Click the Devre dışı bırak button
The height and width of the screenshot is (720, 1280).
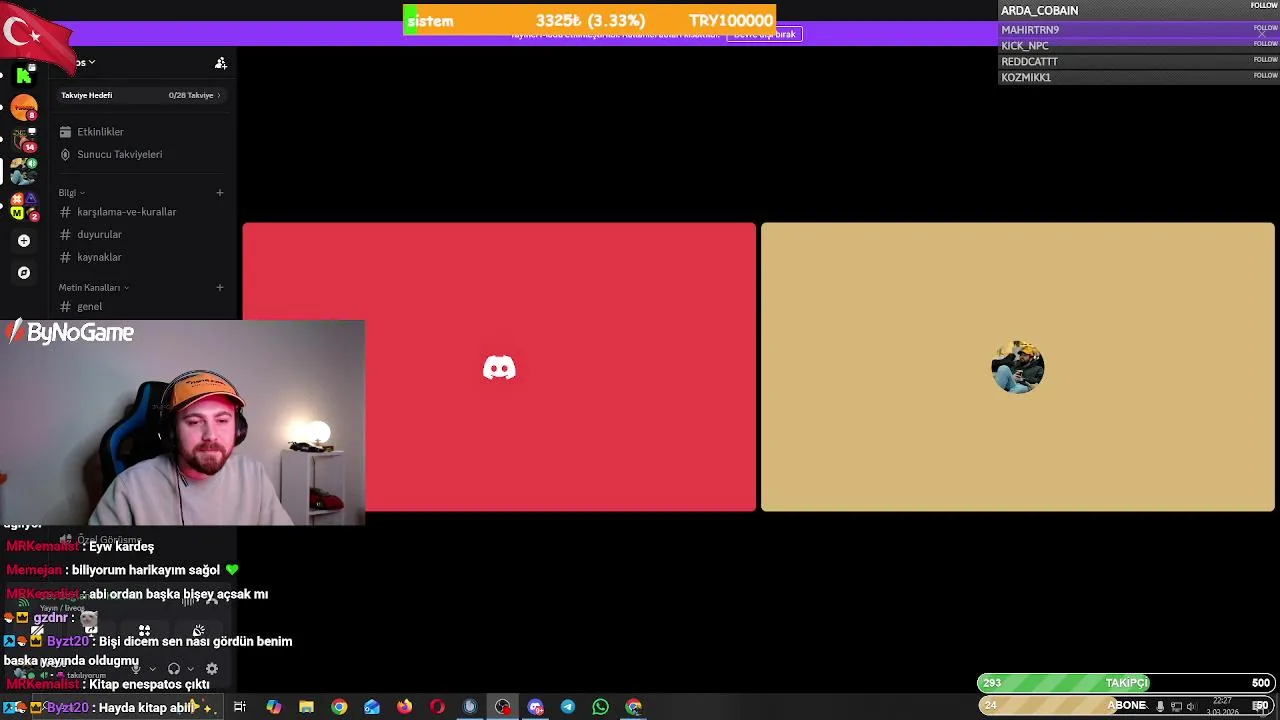point(764,34)
